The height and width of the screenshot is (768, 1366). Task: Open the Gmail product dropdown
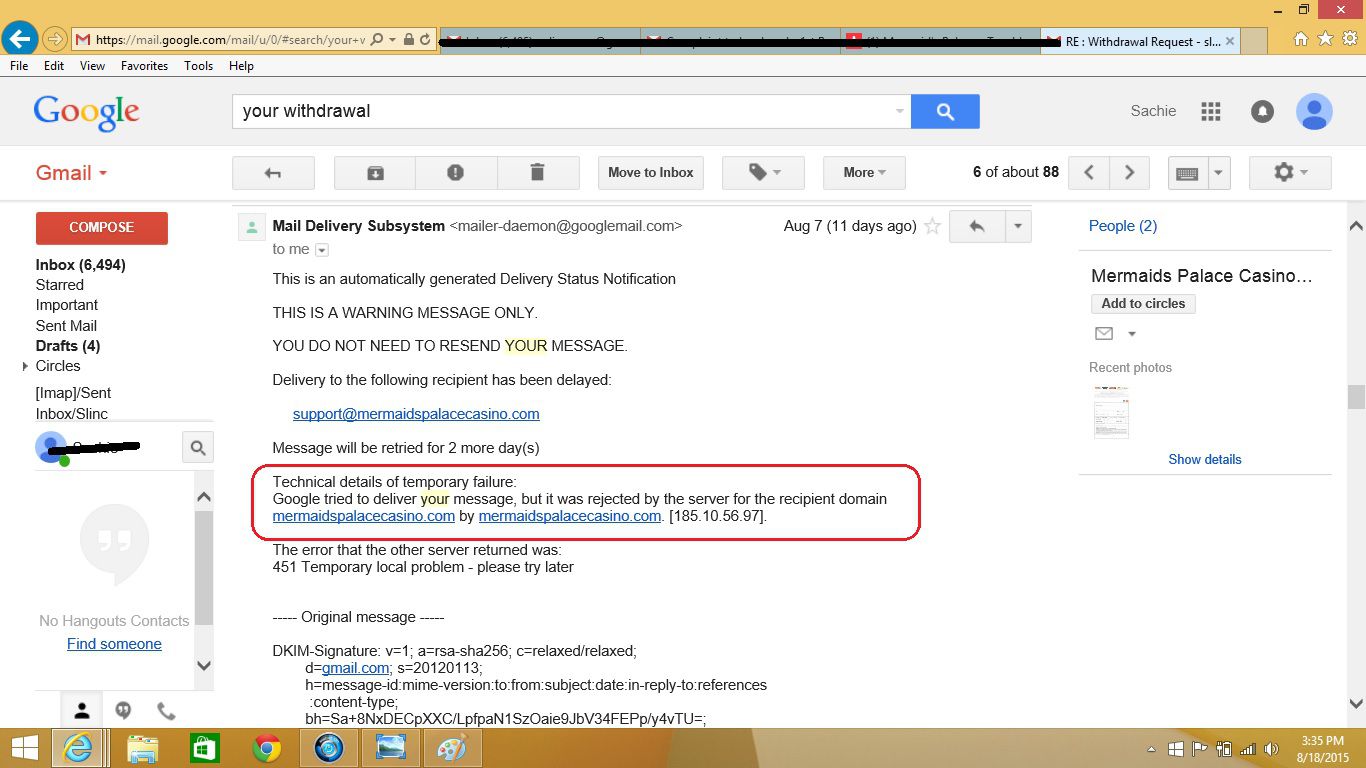coord(71,173)
